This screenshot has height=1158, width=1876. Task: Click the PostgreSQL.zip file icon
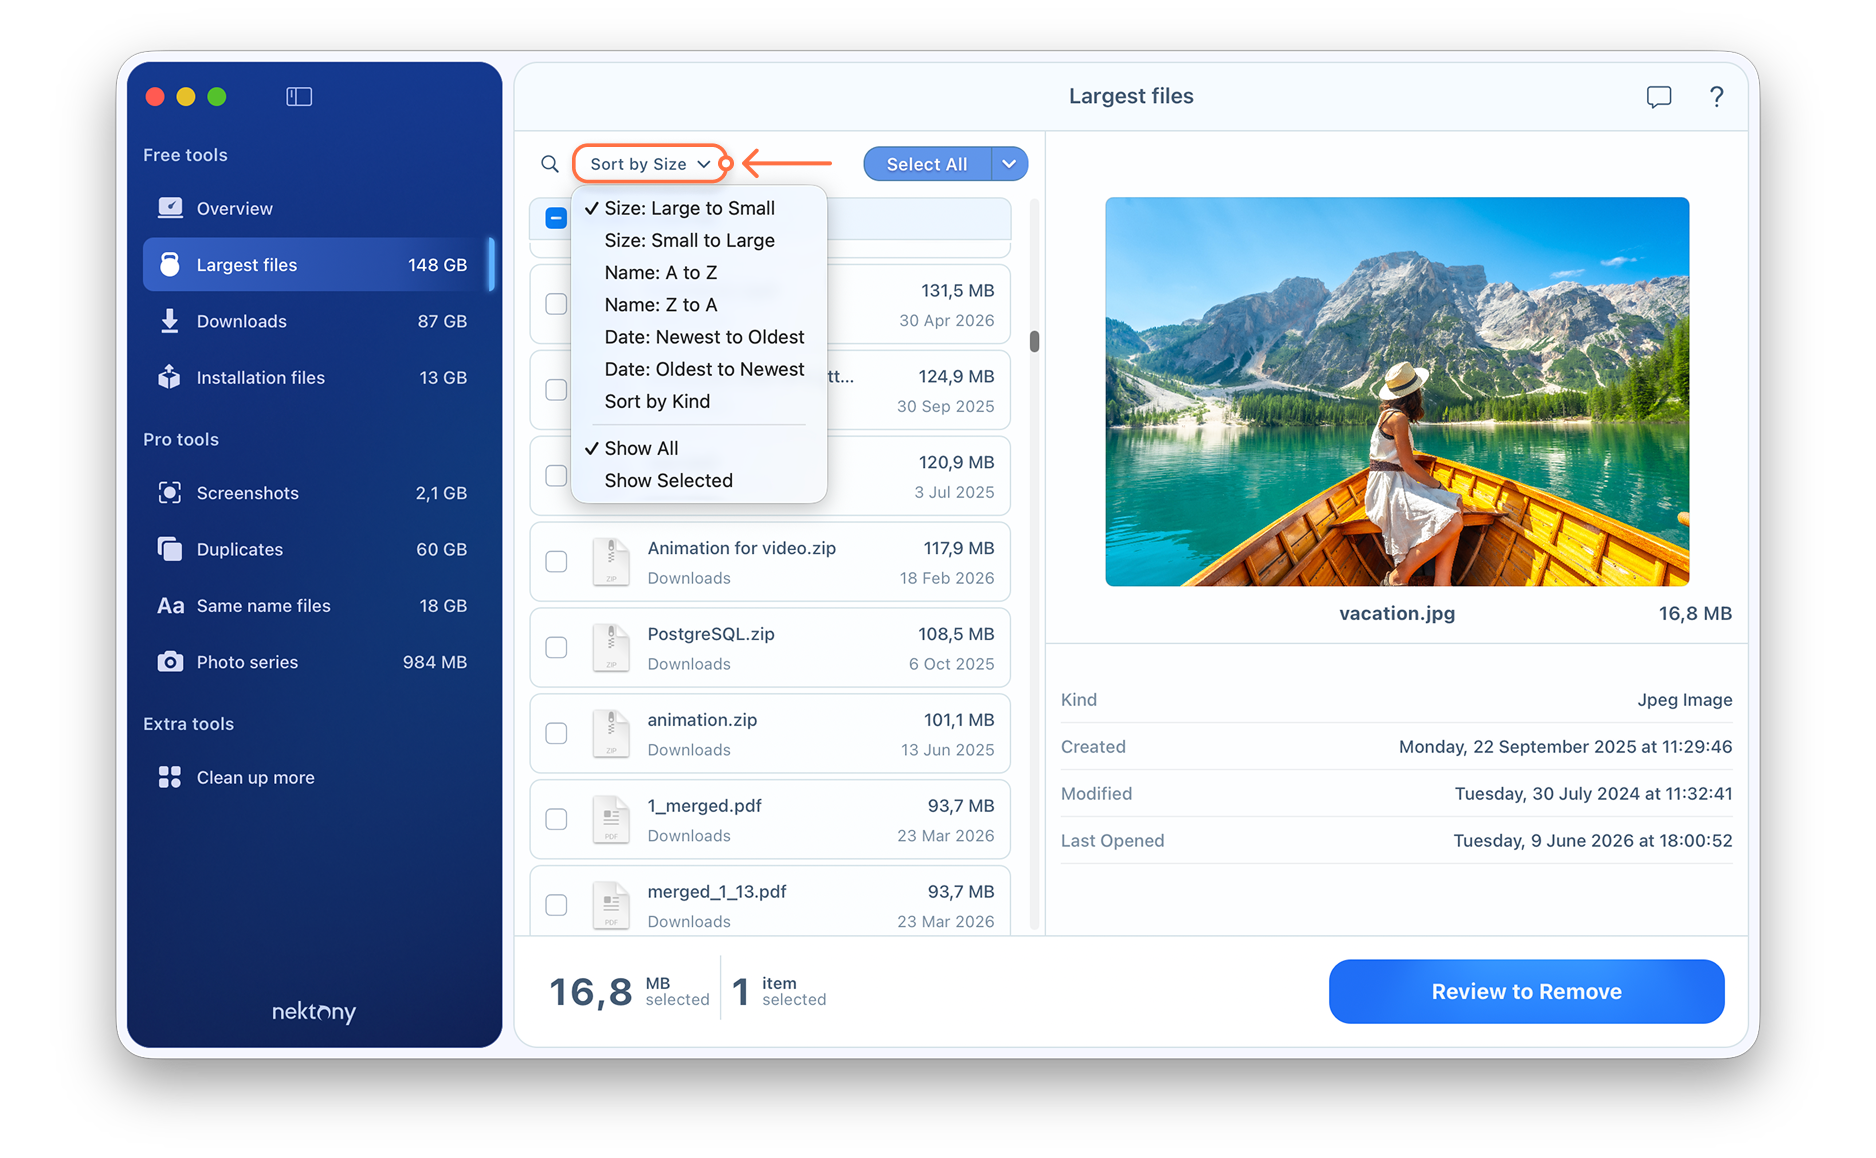[x=611, y=648]
